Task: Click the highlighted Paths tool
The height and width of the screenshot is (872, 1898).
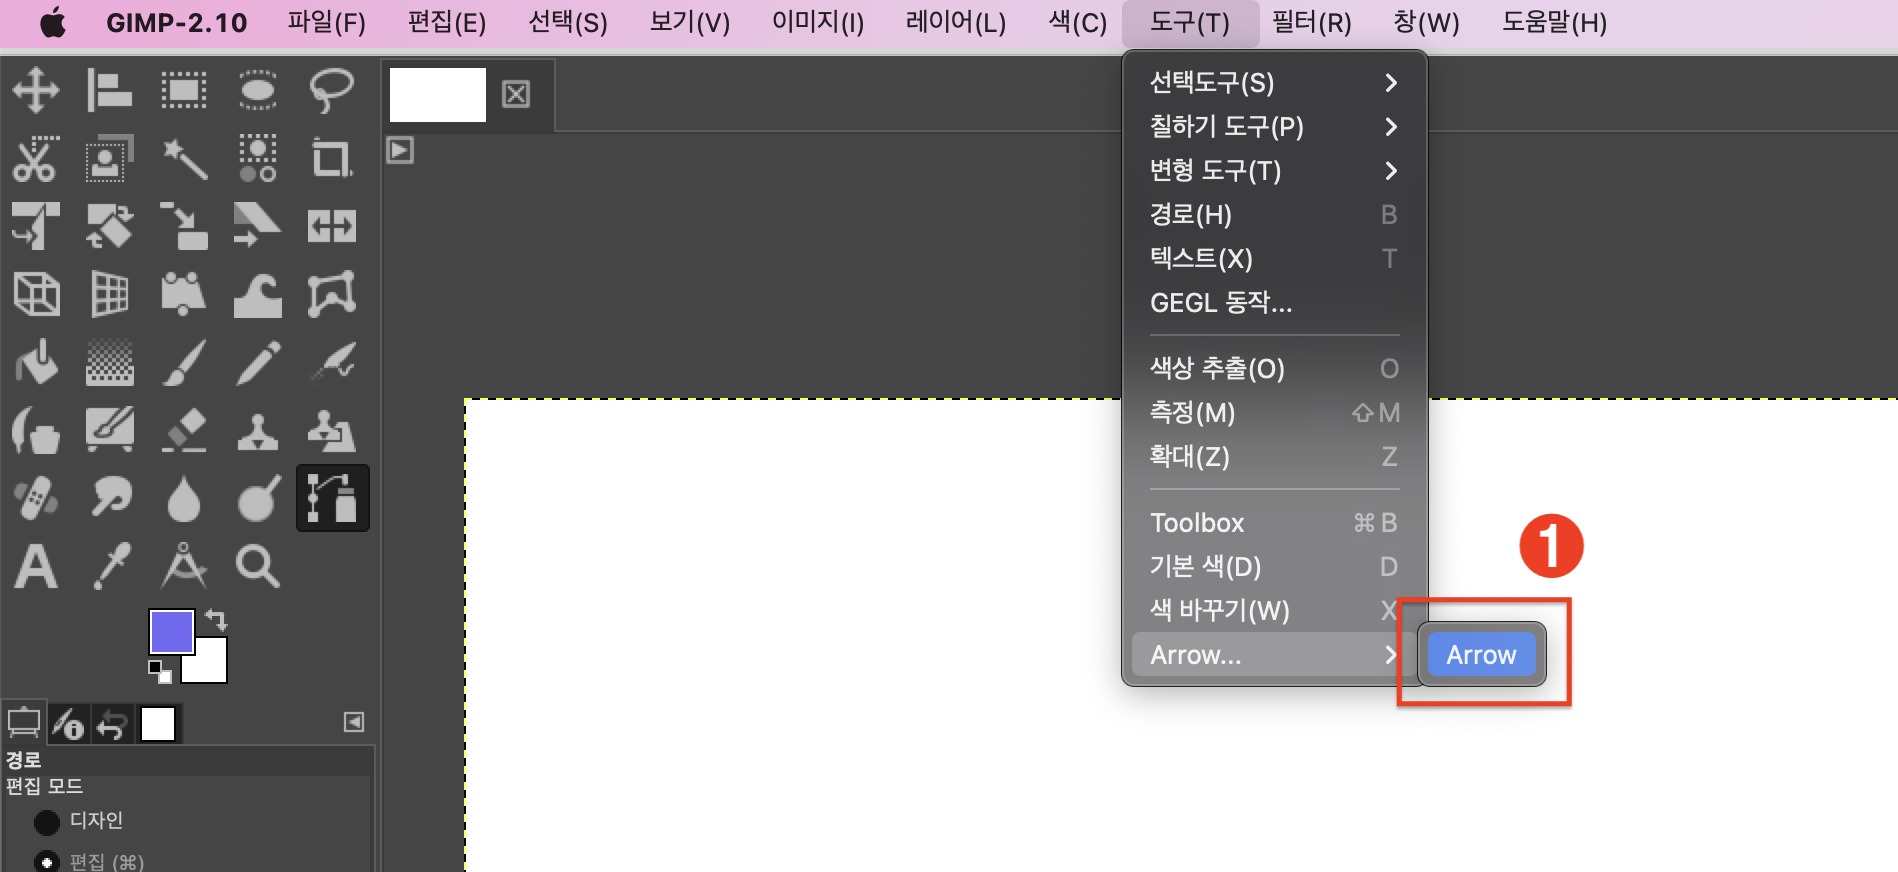Action: click(332, 498)
